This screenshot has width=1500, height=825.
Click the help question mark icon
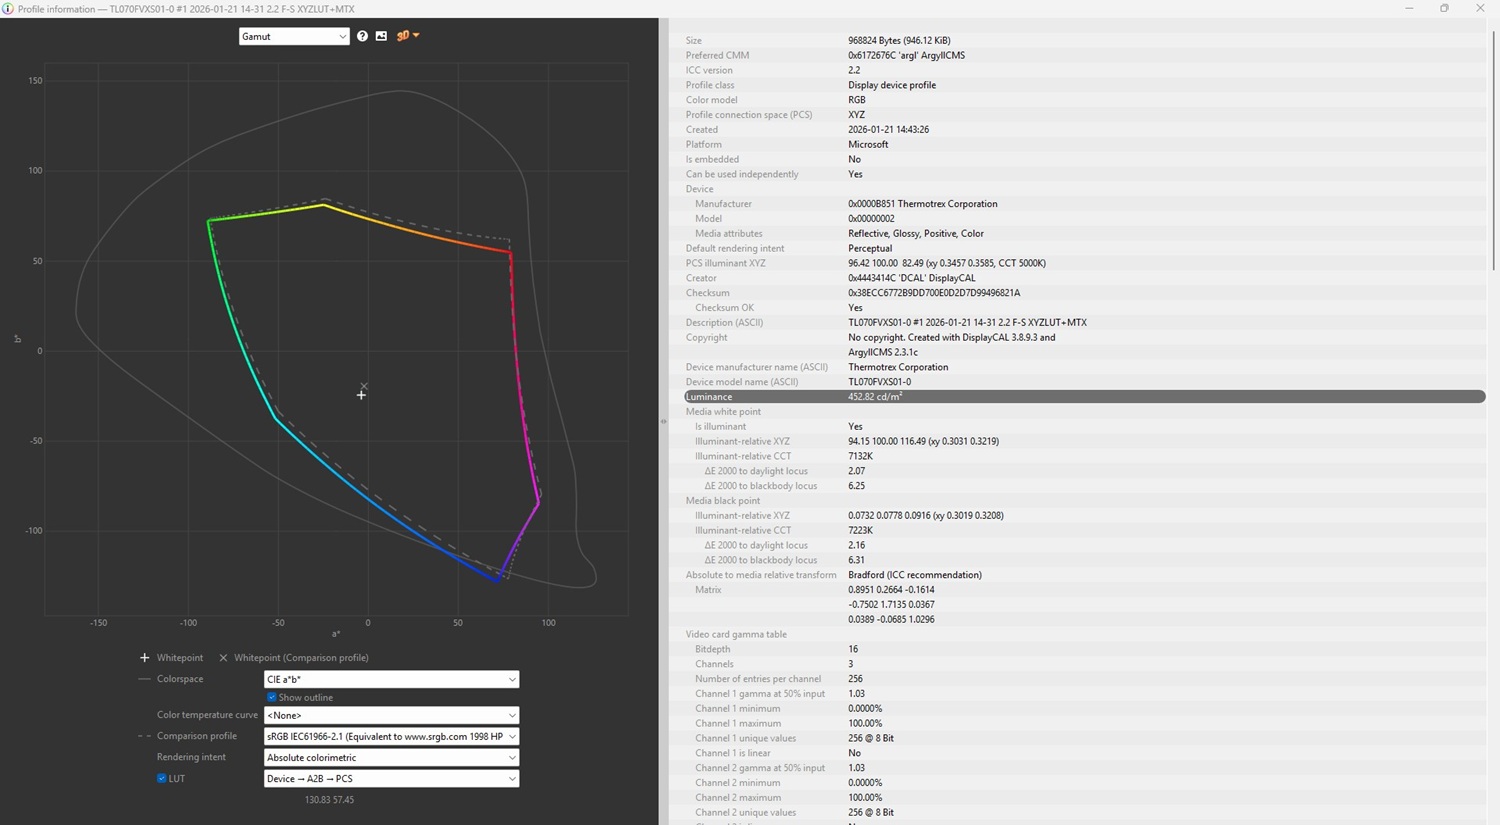362,36
